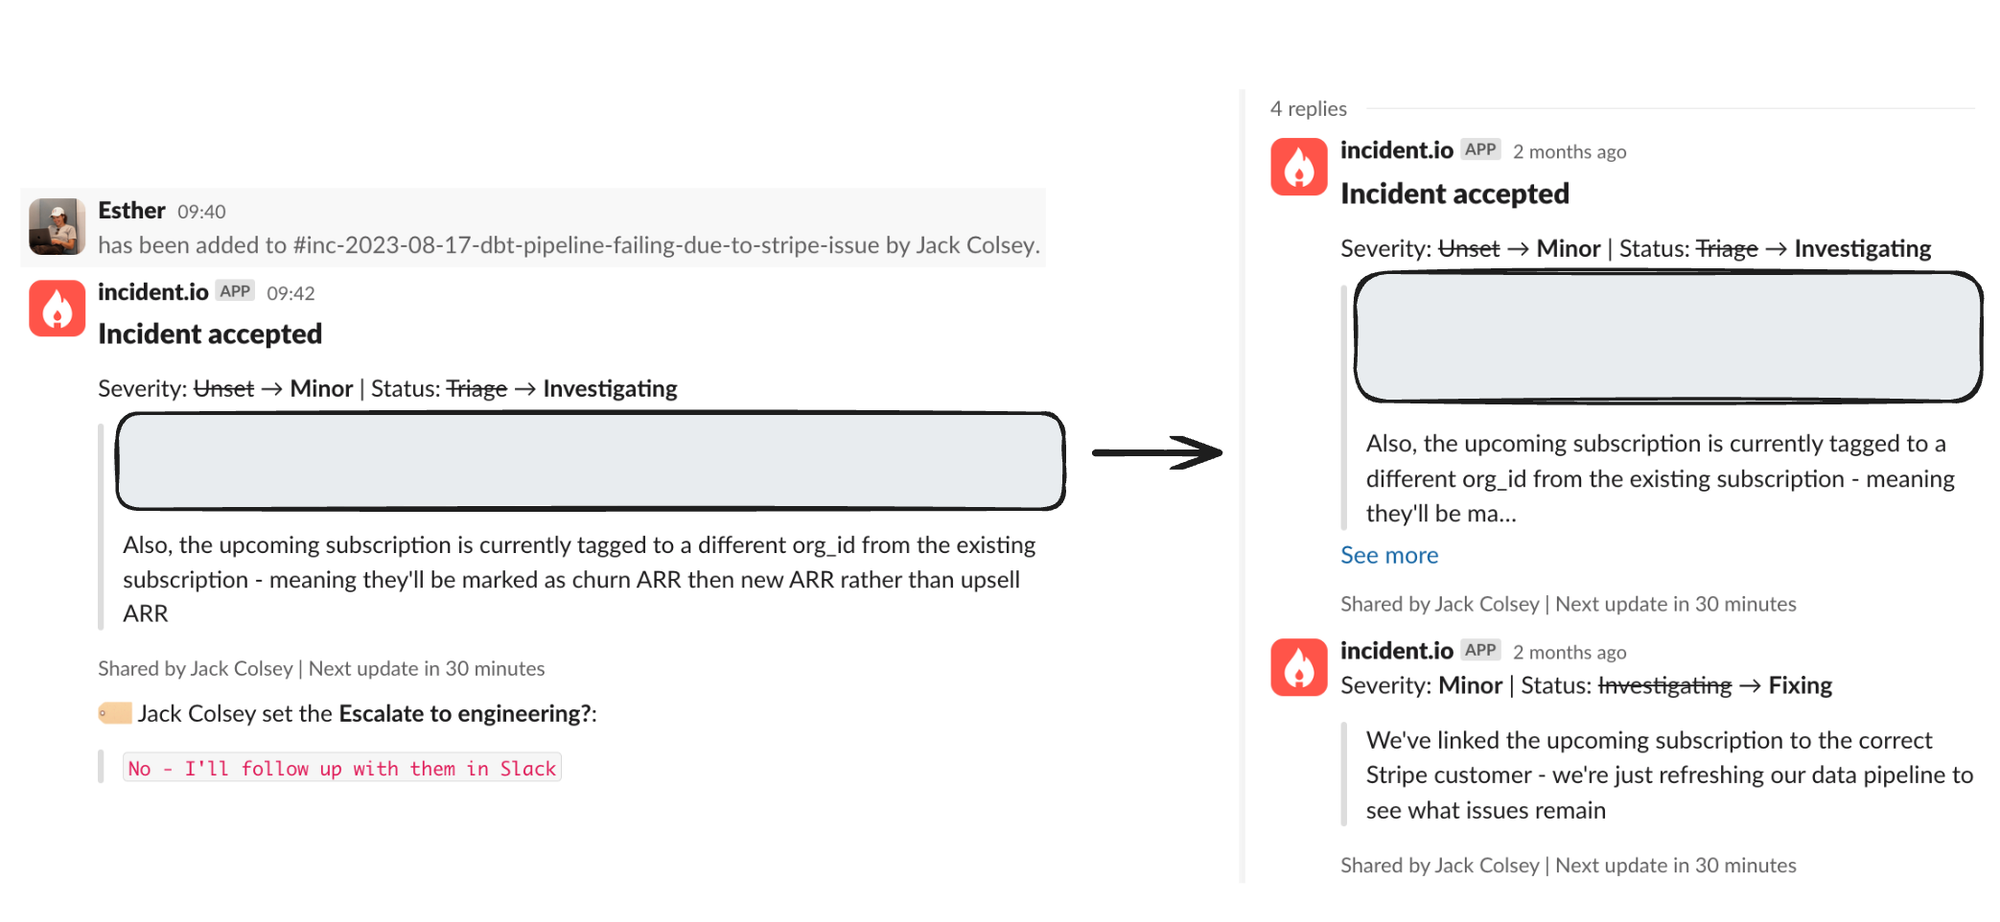Open Esther's name in channel message
The height and width of the screenshot is (922, 2000).
click(131, 211)
